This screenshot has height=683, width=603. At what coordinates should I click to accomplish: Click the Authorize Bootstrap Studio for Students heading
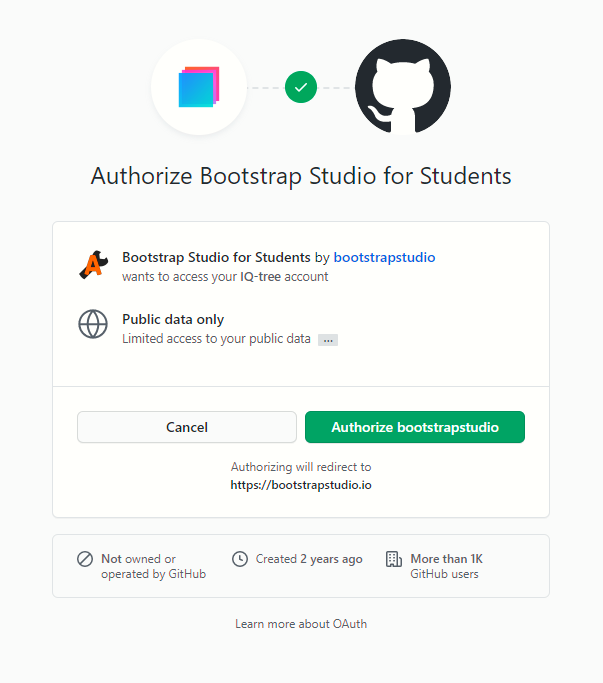point(301,176)
